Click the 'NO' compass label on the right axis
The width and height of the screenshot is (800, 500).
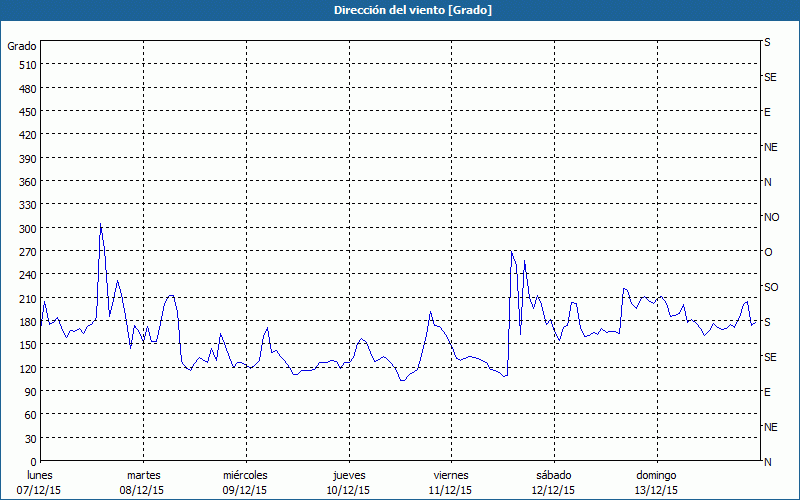click(x=771, y=217)
